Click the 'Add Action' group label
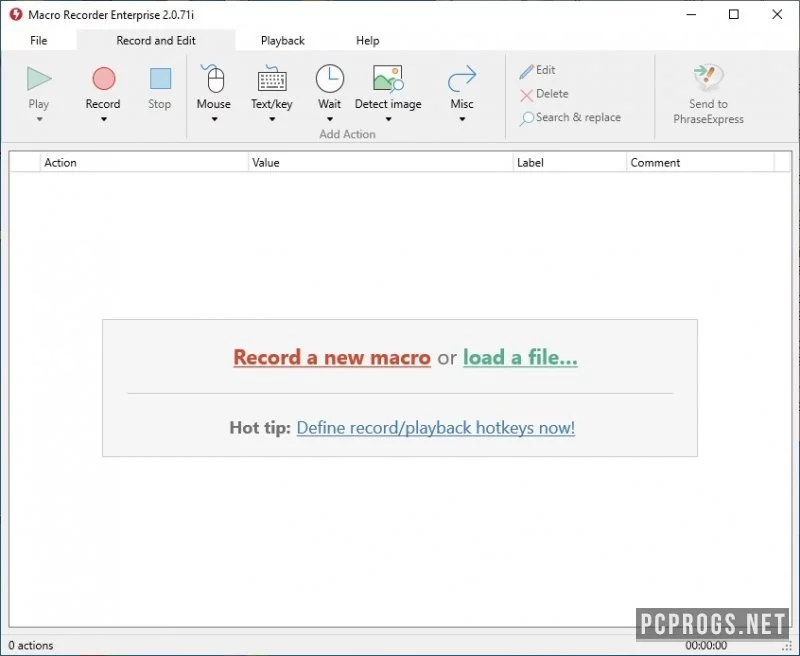The image size is (800, 656). tap(347, 134)
